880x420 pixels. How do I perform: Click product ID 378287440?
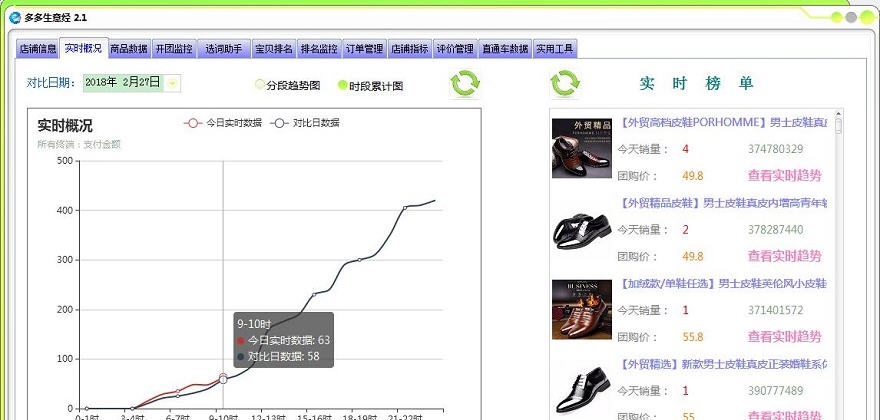[775, 230]
